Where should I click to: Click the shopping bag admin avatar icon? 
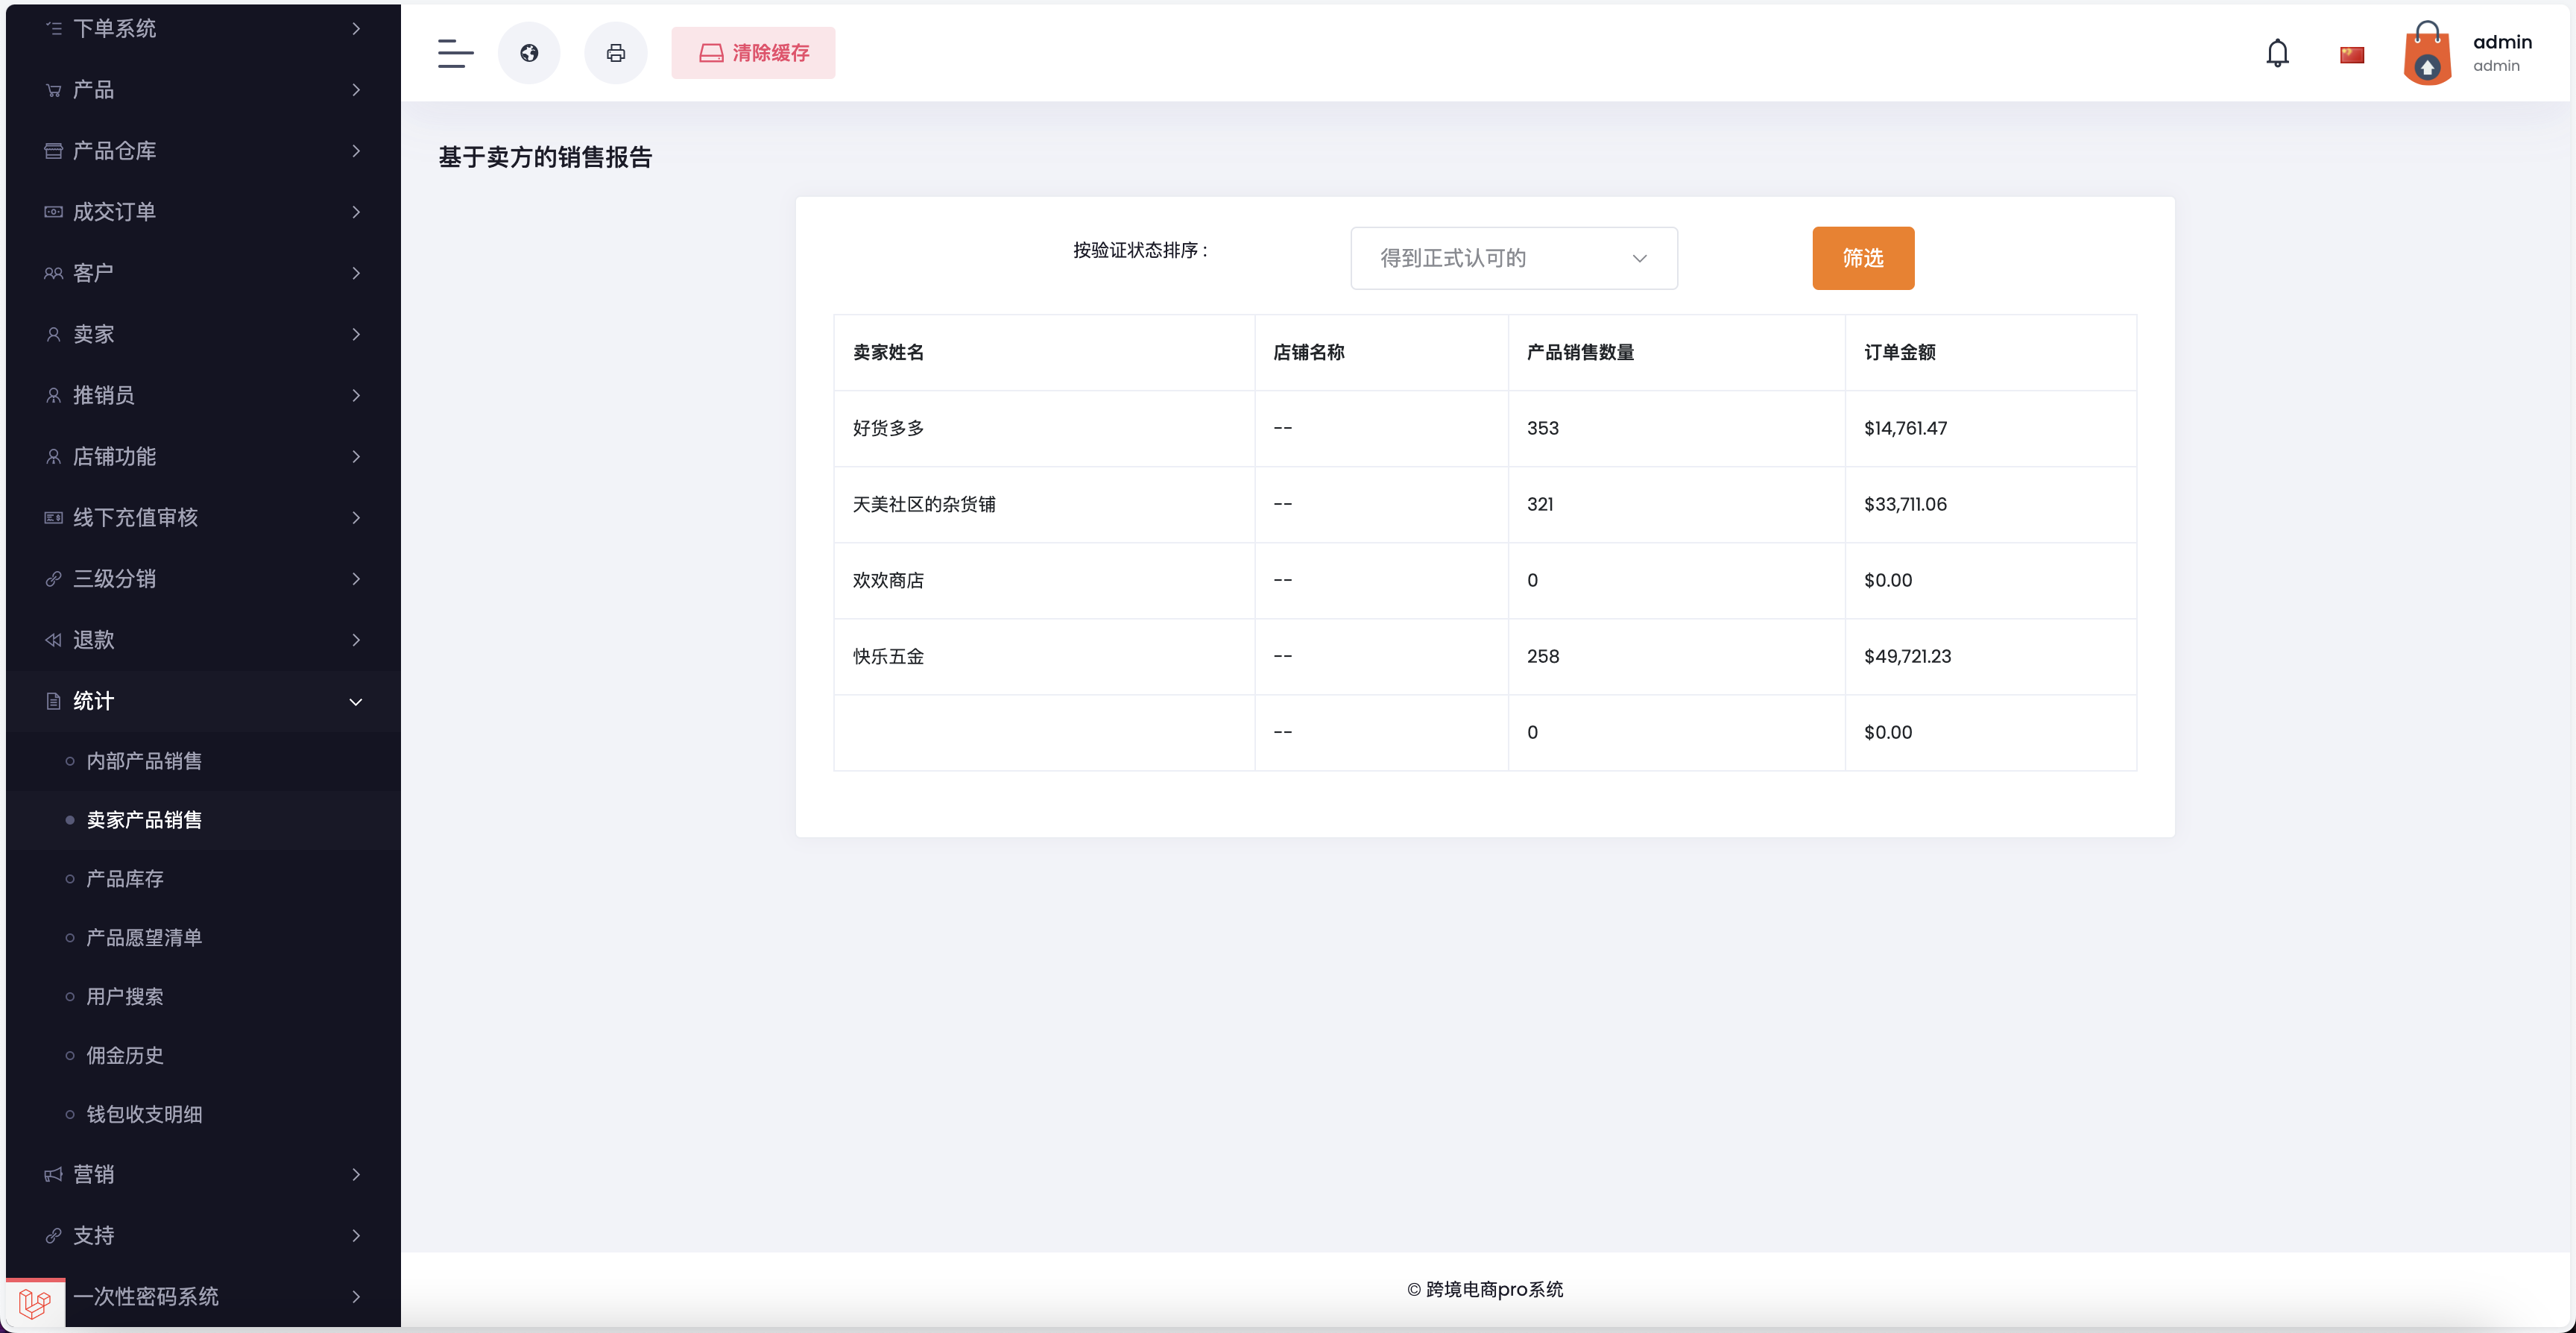(x=2428, y=53)
